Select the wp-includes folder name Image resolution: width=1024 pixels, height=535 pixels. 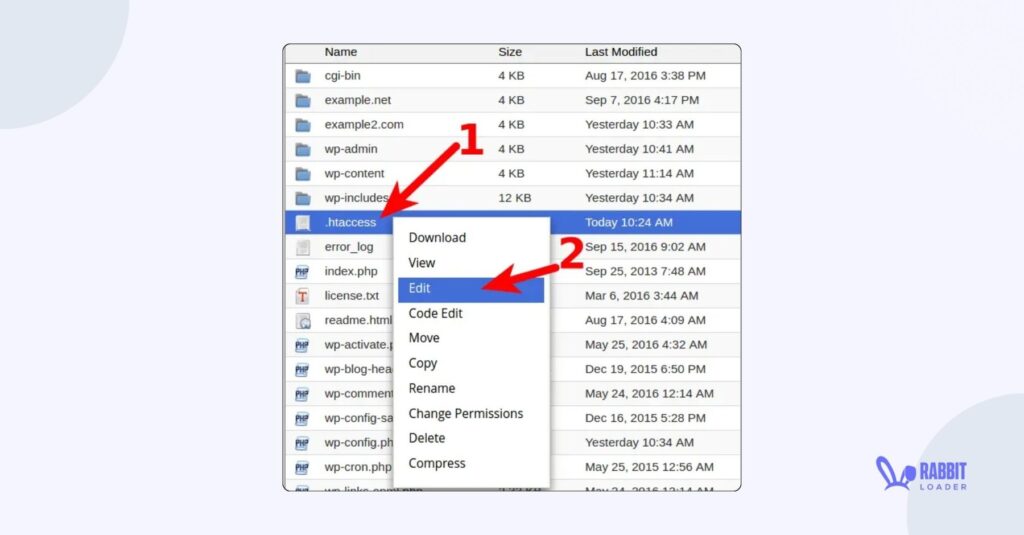point(357,198)
